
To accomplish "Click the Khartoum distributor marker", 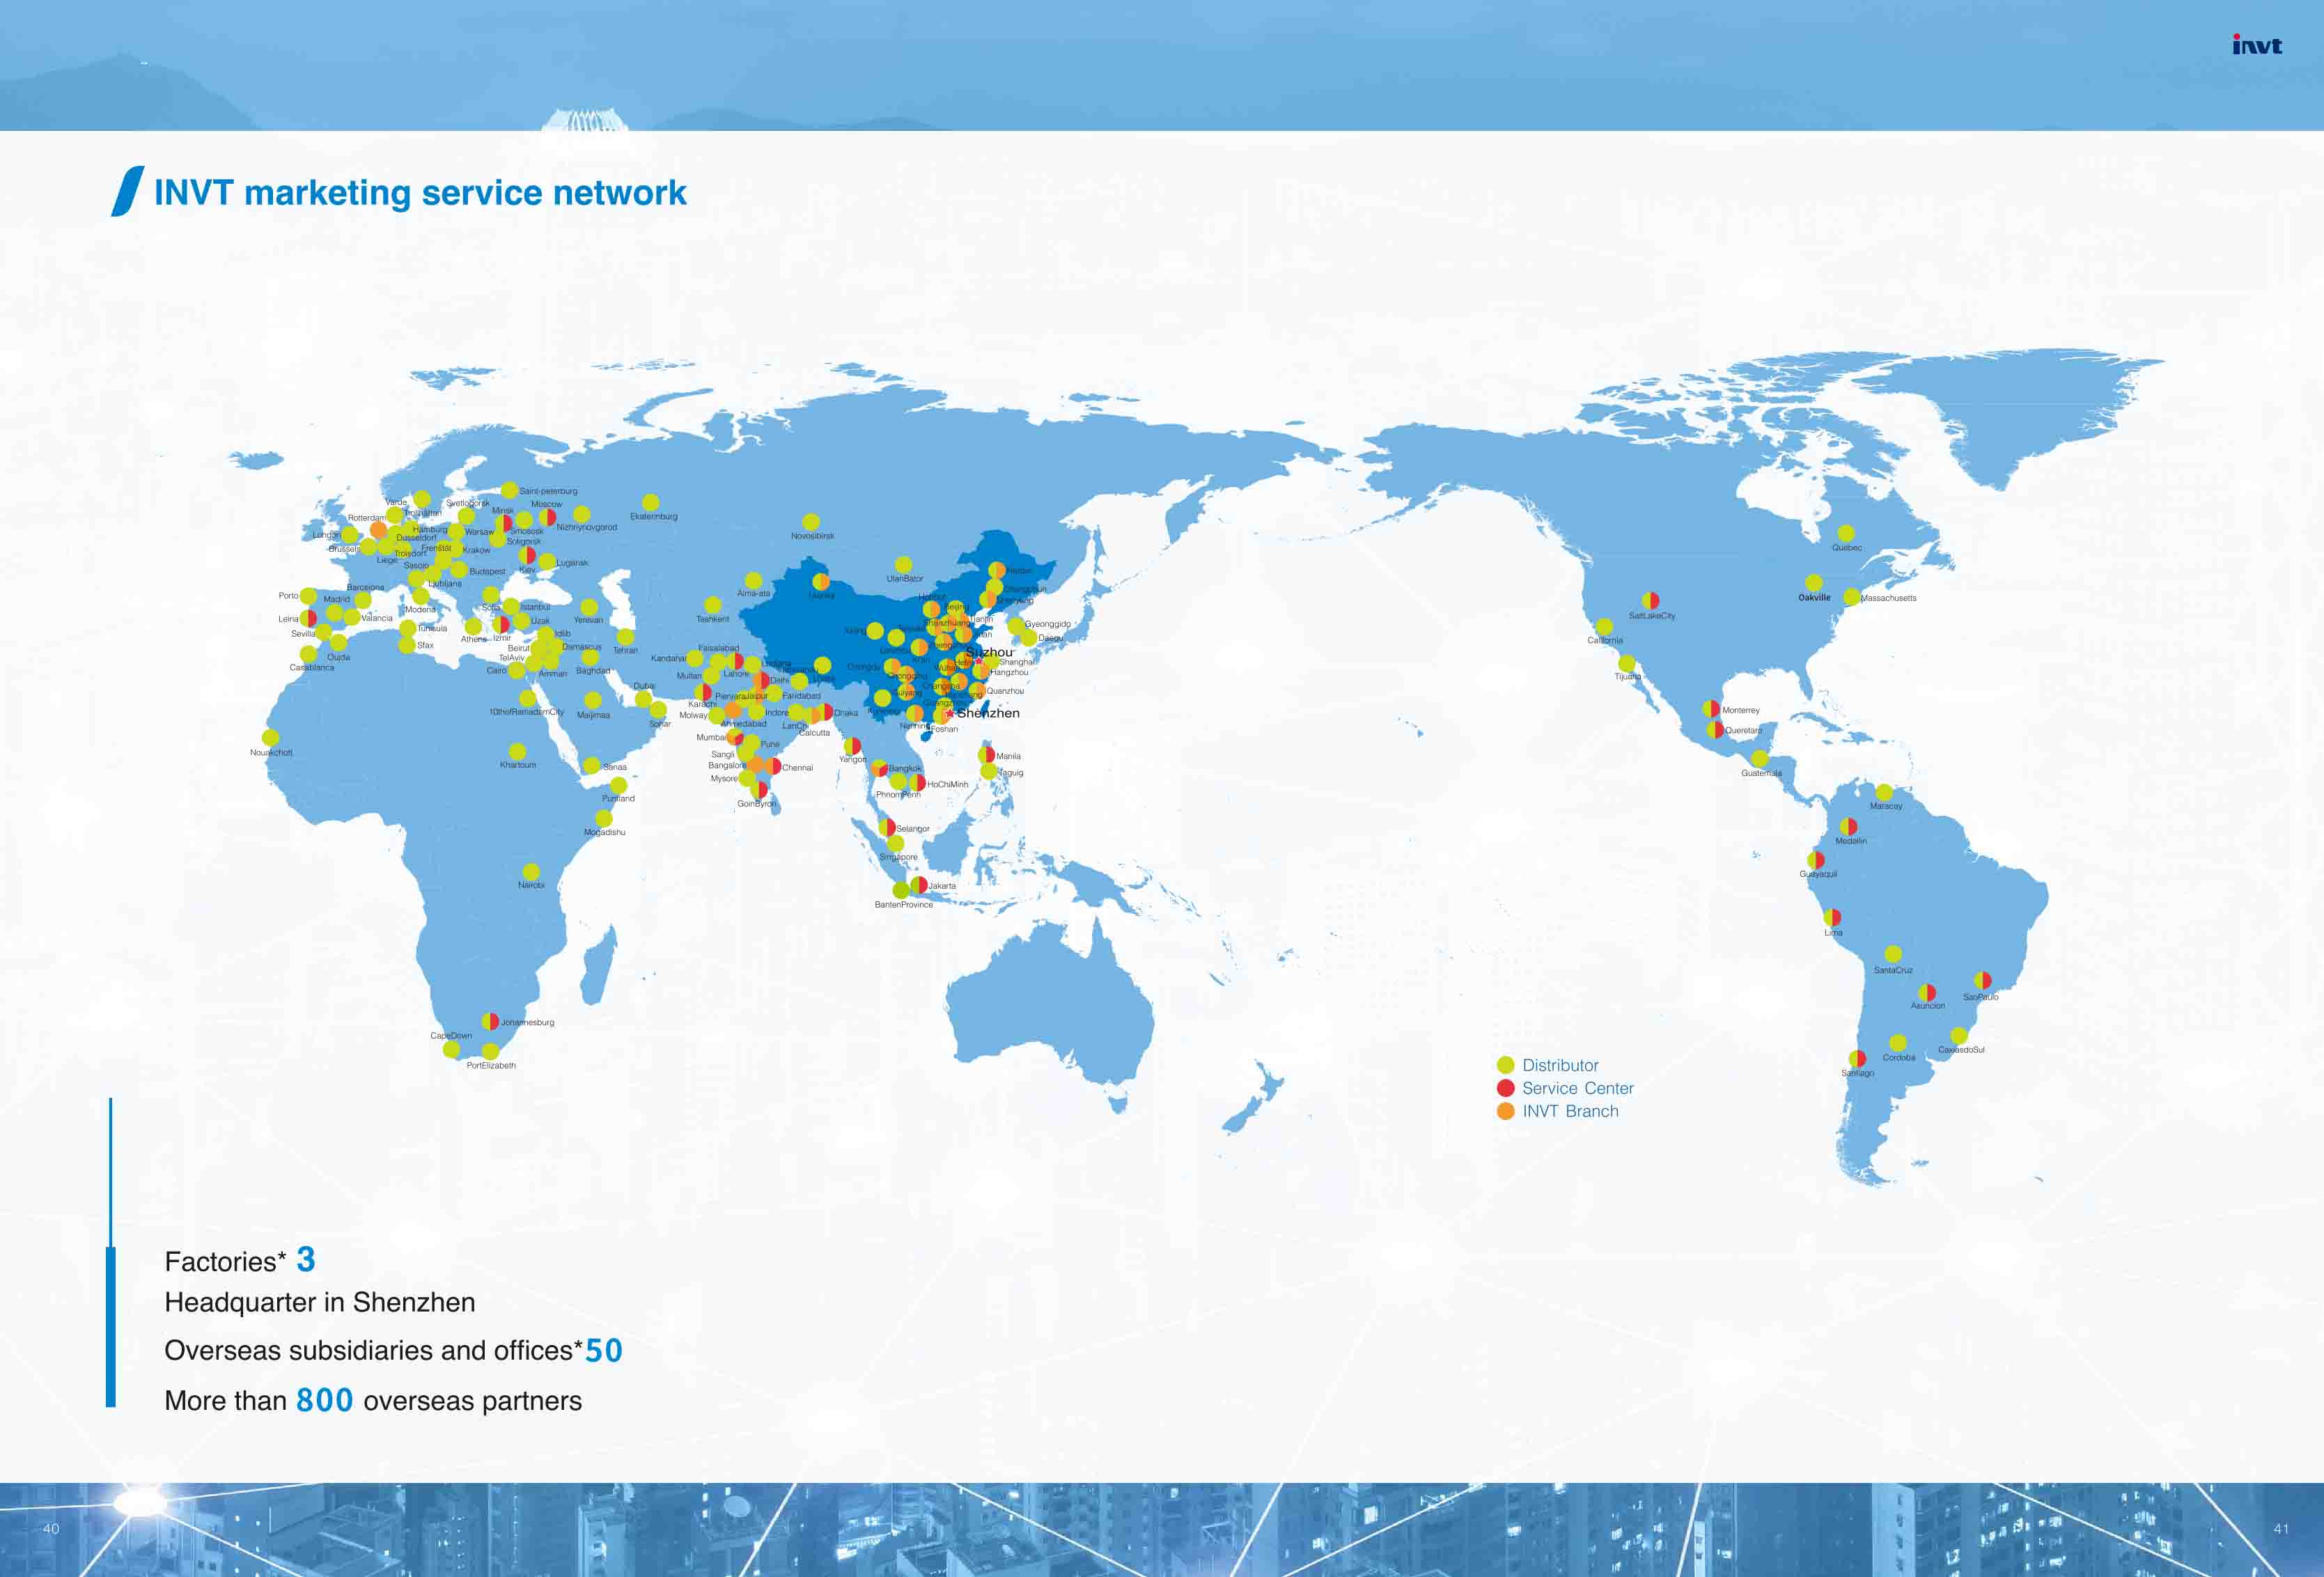I will (x=517, y=751).
